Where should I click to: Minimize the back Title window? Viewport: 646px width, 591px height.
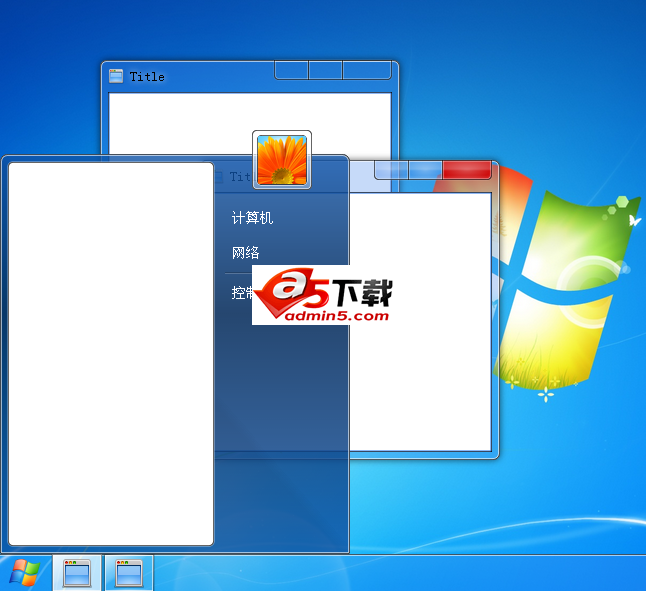point(291,70)
